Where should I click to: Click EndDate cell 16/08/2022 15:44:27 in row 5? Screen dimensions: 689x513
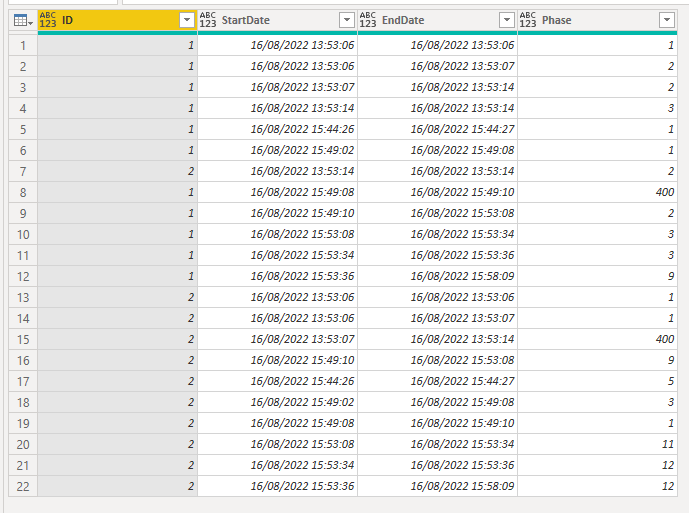438,129
